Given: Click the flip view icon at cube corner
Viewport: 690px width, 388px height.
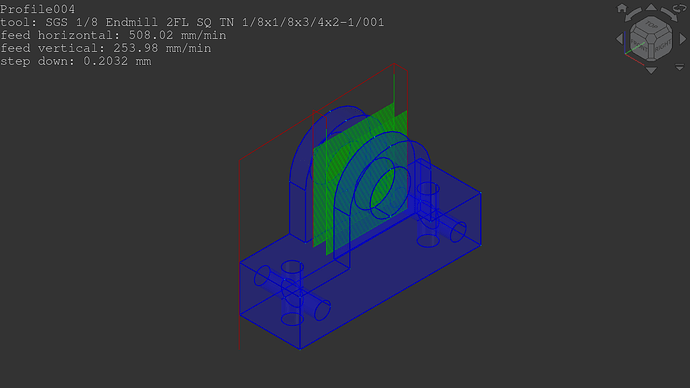Looking at the screenshot, I should pos(680,8).
